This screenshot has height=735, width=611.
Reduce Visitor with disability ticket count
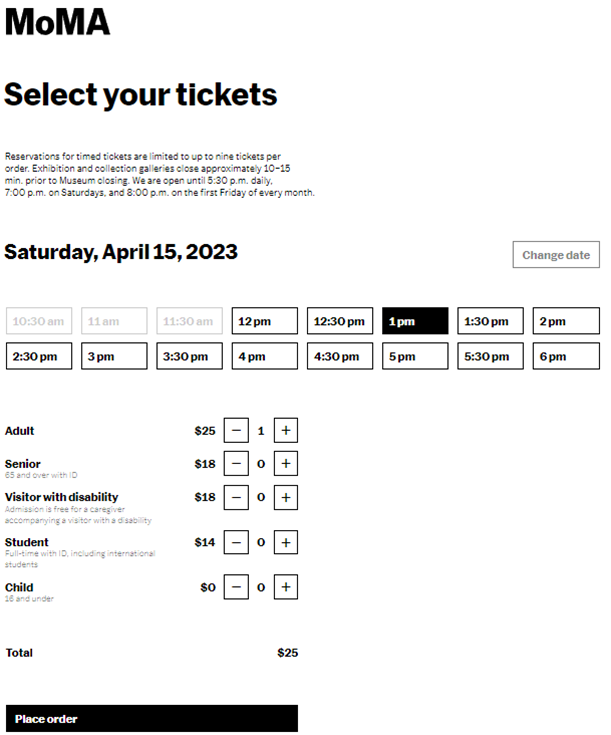coord(236,497)
